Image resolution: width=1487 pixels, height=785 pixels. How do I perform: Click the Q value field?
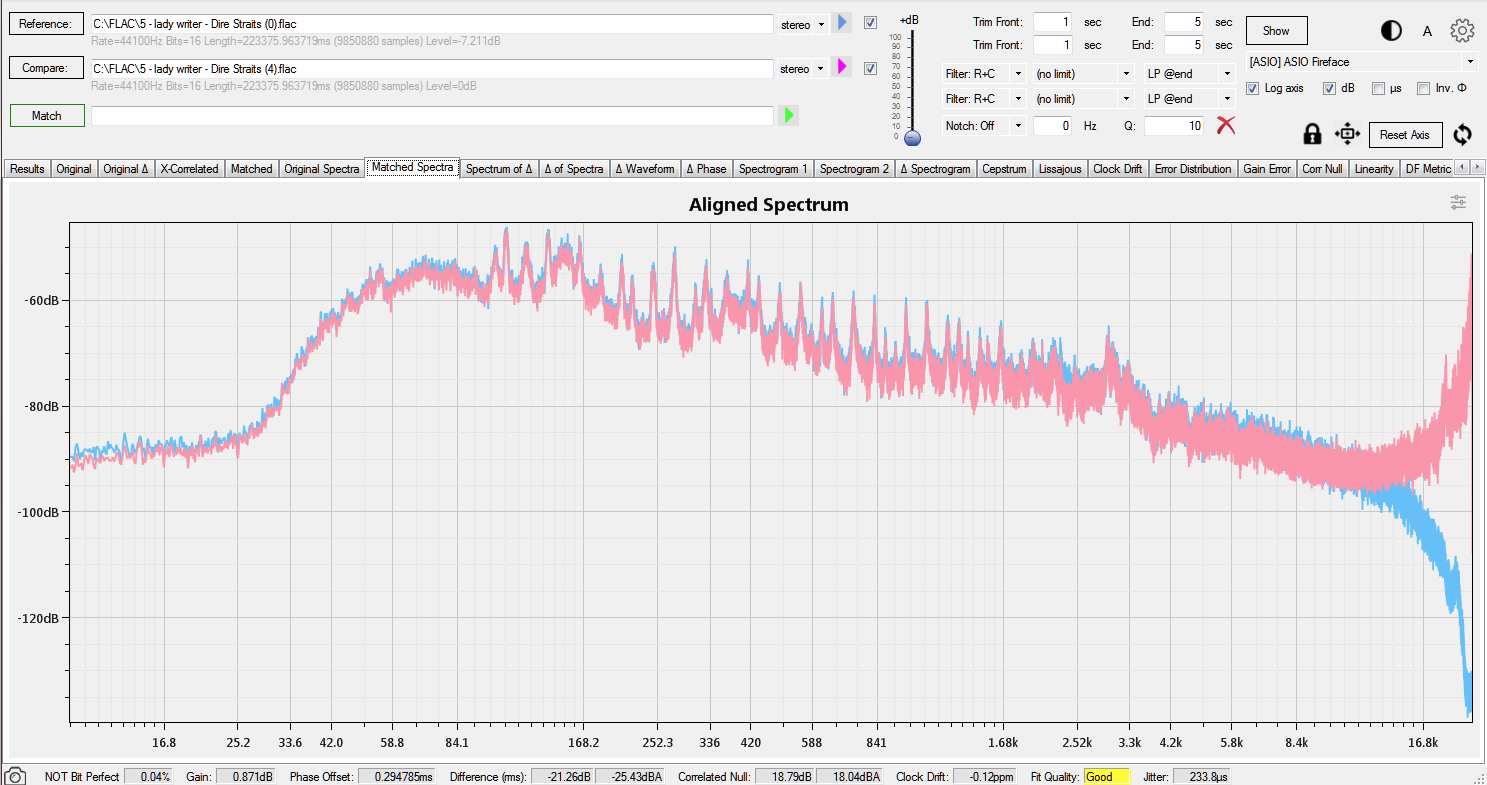(x=1174, y=126)
